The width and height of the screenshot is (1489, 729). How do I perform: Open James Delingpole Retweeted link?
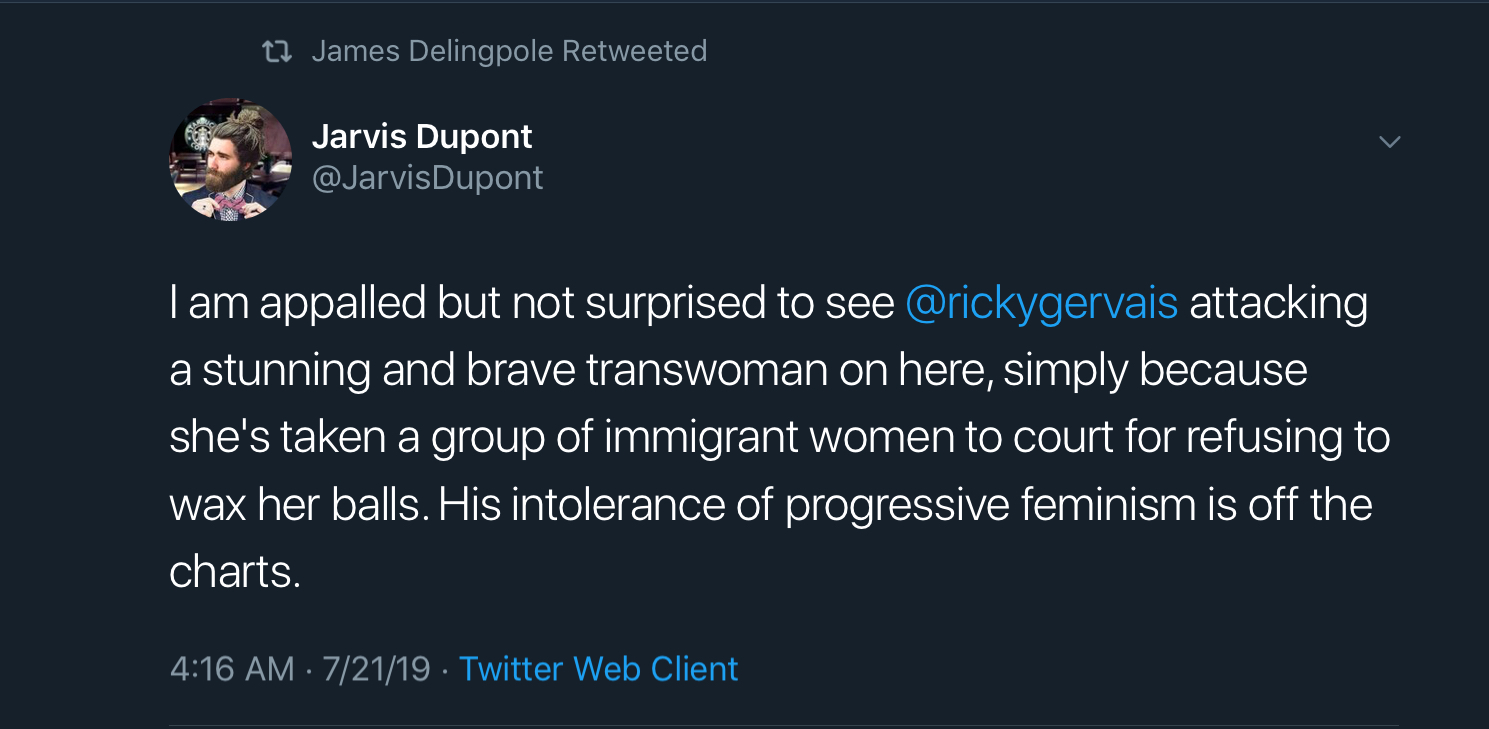point(509,51)
